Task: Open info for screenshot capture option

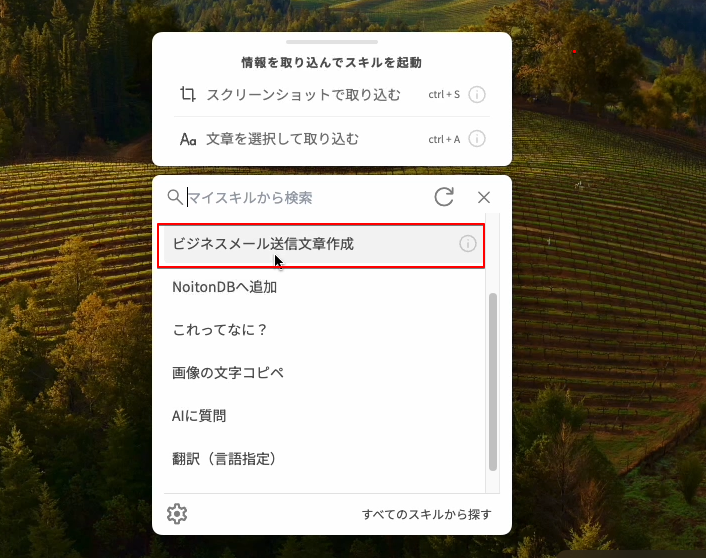Action: pos(476,95)
